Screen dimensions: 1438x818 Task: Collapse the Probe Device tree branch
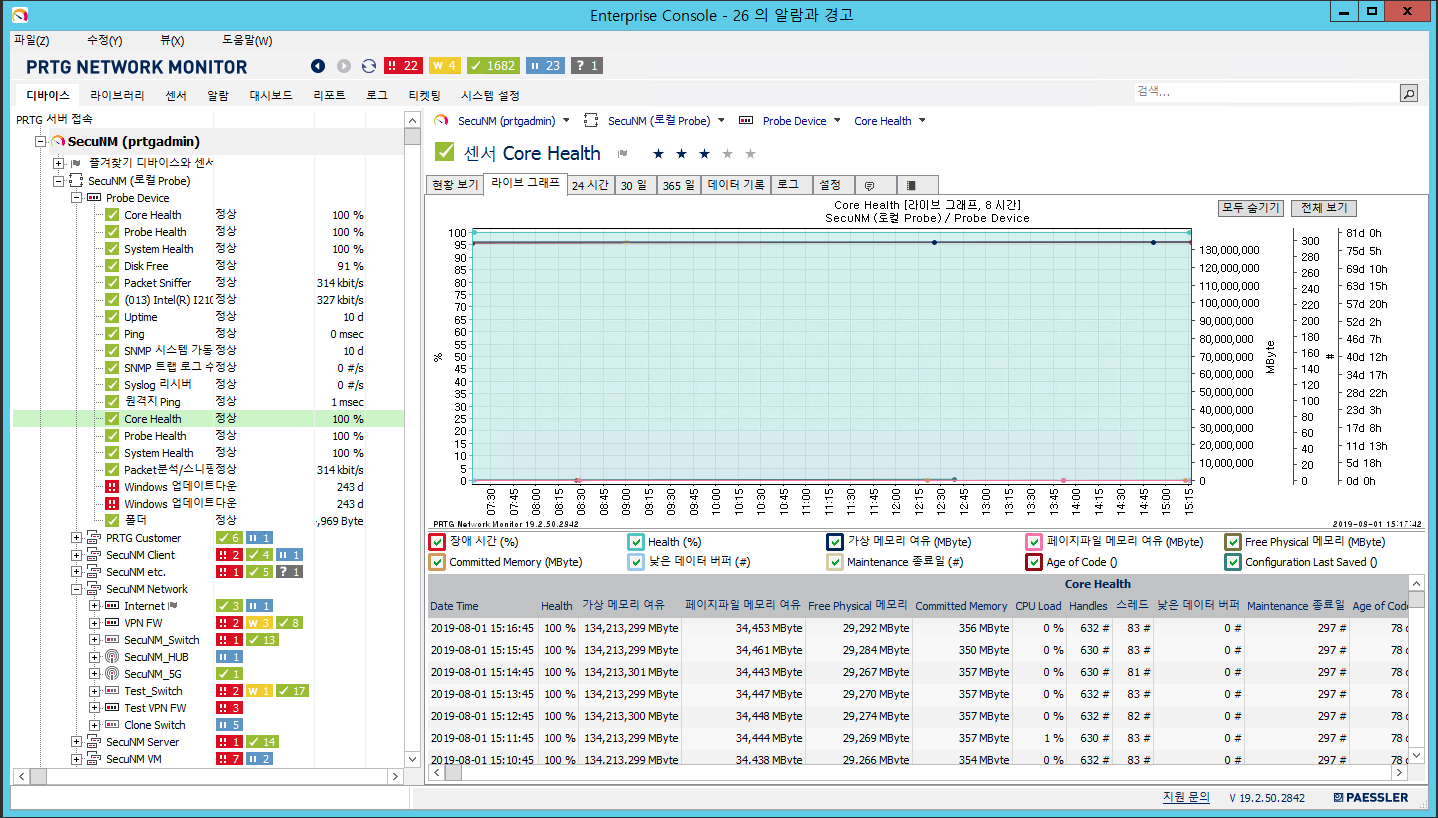77,197
